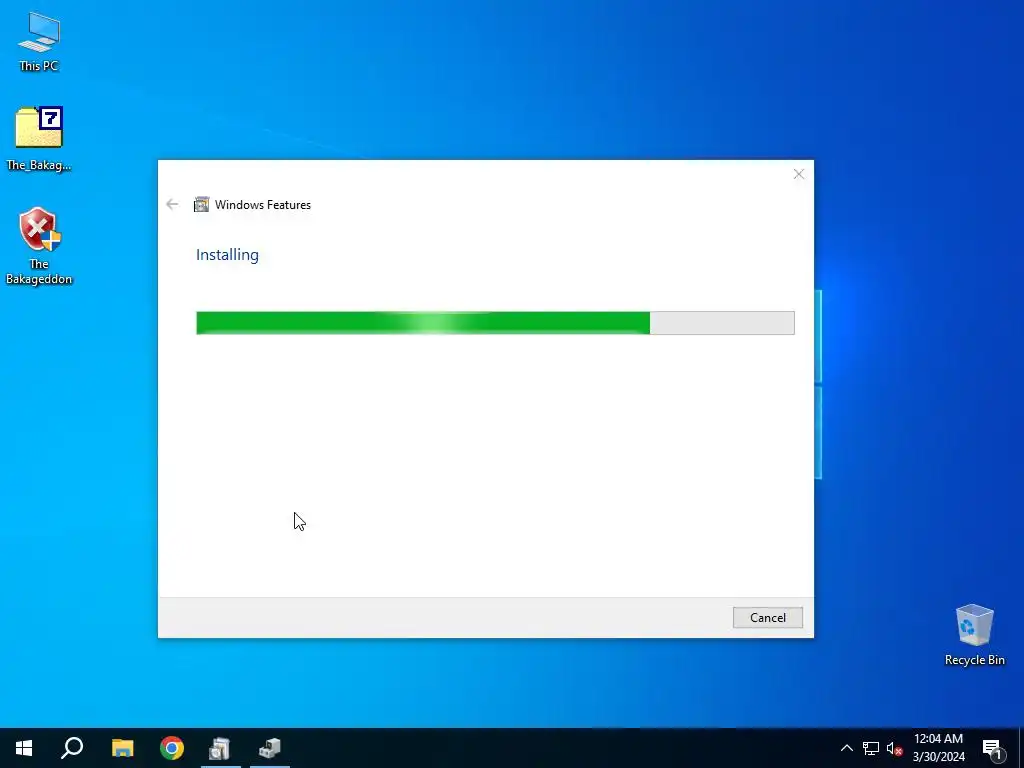Viewport: 1024px width, 768px height.
Task: Click the Windows Features title icon
Action: [x=202, y=204]
